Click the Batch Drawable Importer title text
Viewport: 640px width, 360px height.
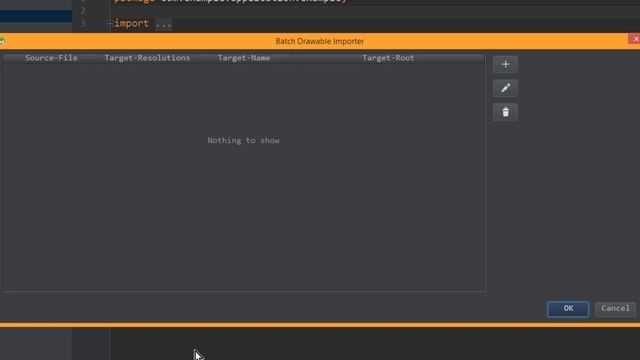tap(320, 41)
